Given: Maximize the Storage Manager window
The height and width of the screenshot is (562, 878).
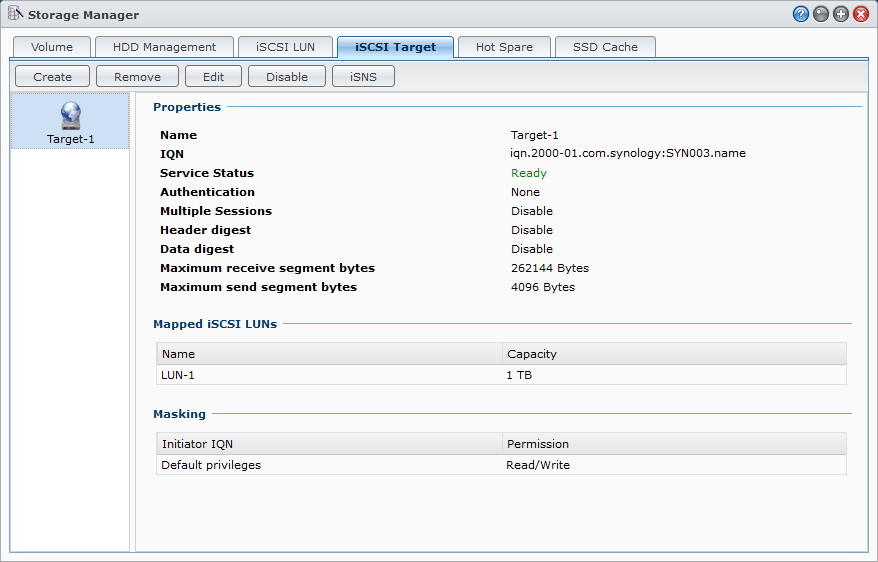Looking at the screenshot, I should point(840,15).
